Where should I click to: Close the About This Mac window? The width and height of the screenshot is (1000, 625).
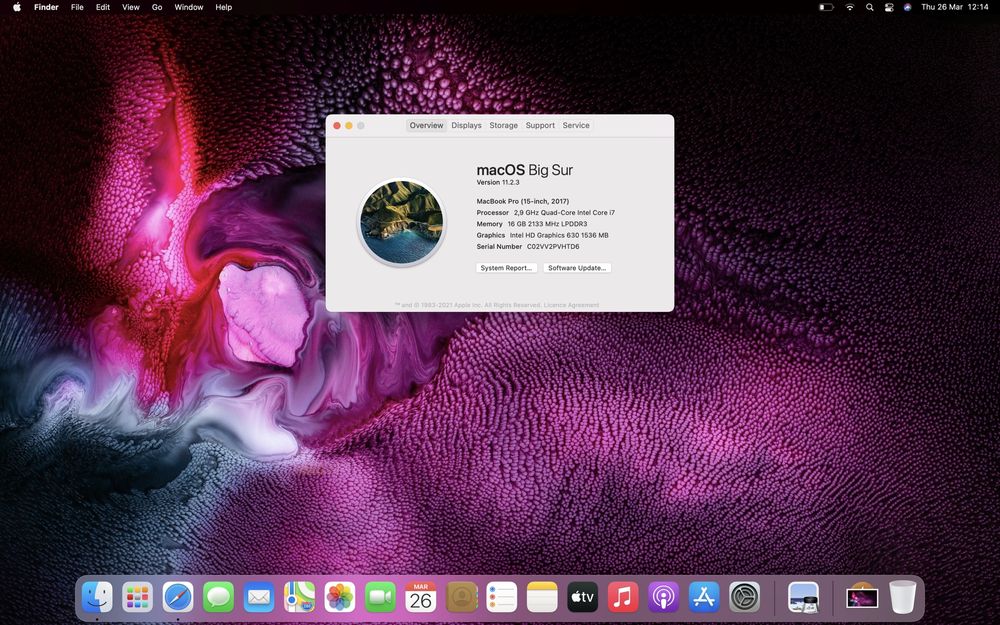pyautogui.click(x=337, y=126)
